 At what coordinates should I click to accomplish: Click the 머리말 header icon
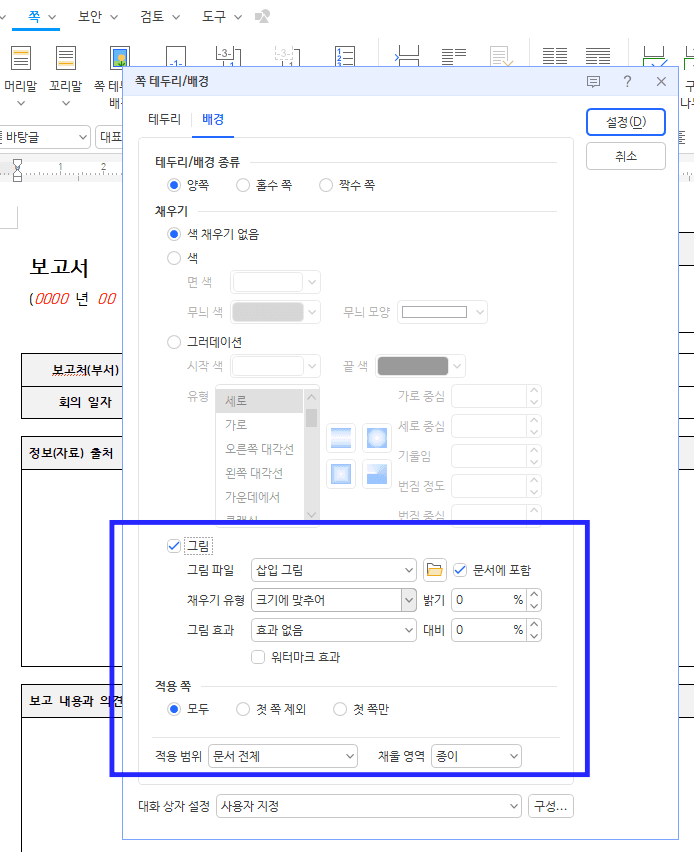point(21,58)
